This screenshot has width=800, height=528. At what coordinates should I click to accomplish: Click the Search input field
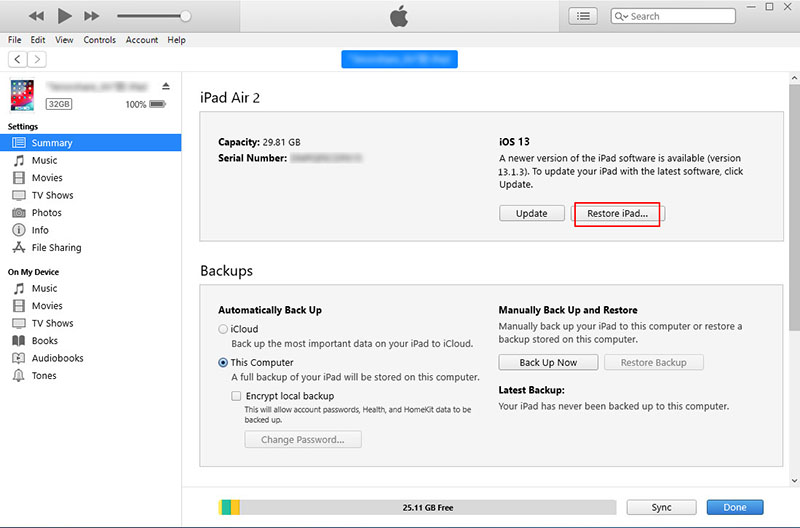pyautogui.click(x=673, y=16)
